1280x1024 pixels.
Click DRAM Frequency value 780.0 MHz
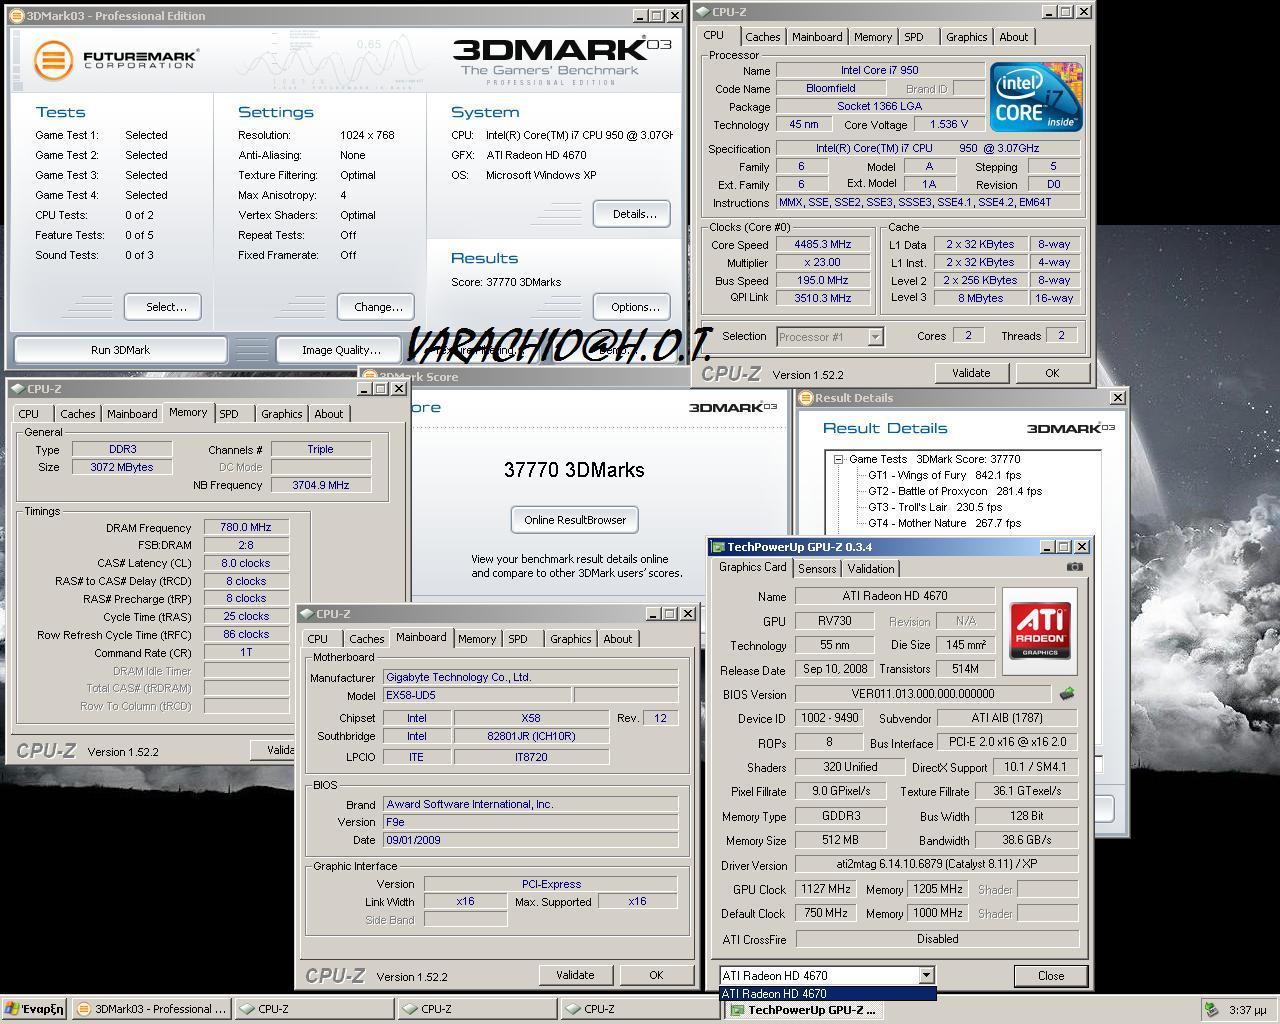[246, 527]
